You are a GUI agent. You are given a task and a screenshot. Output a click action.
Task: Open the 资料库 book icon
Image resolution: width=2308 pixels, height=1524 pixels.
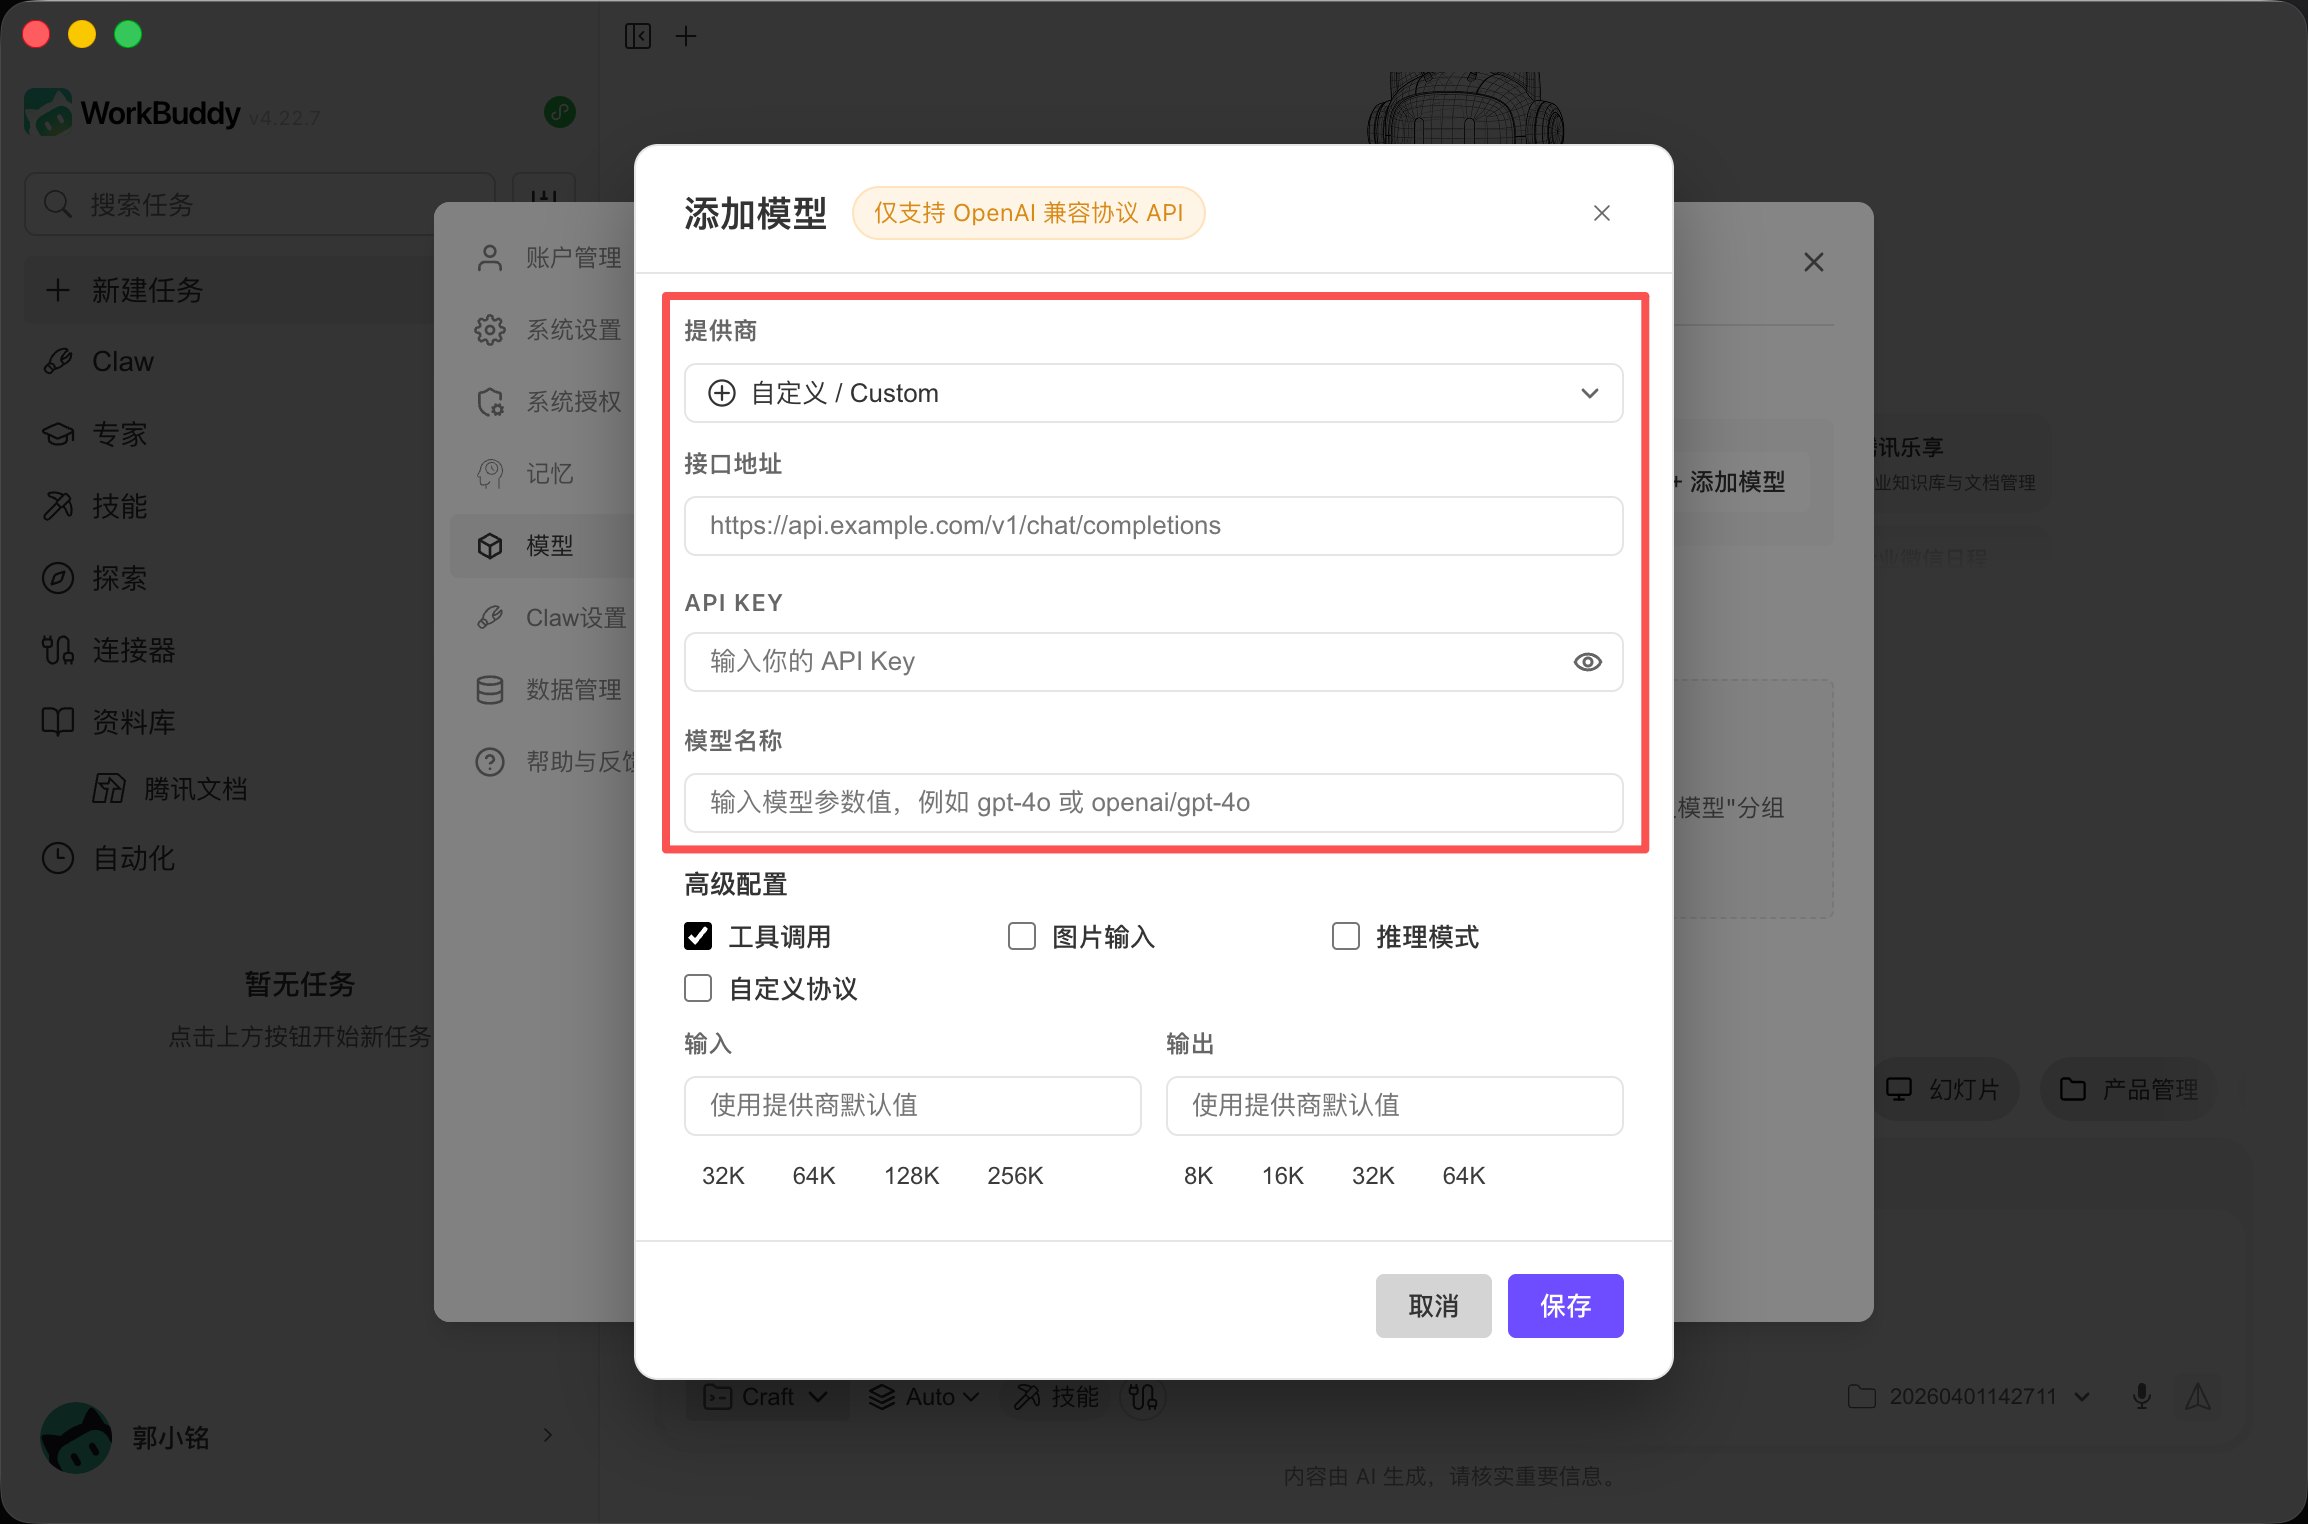click(58, 721)
